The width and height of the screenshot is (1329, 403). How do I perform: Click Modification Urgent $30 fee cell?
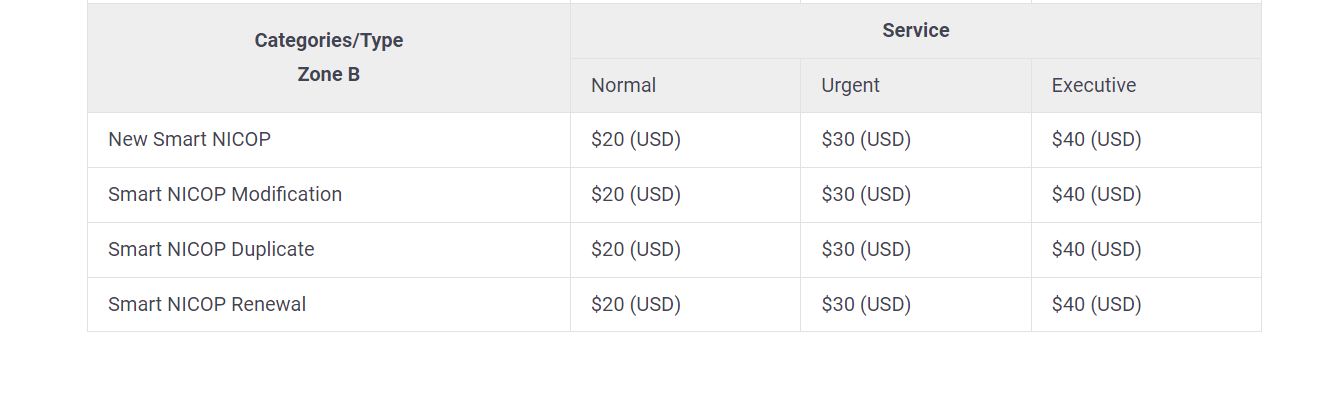[x=866, y=195]
